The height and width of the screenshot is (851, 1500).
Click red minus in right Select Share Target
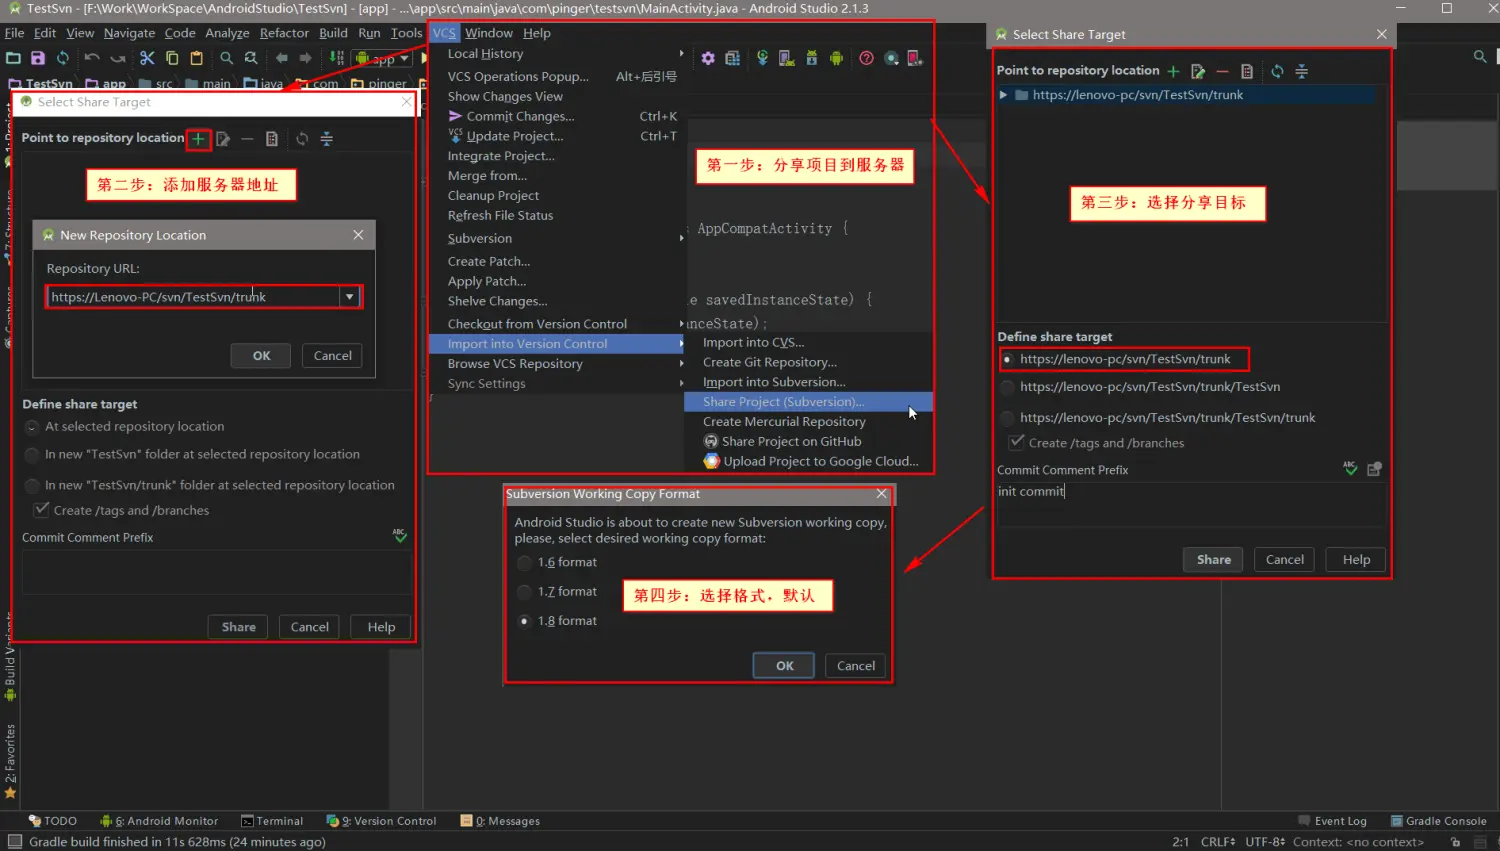point(1222,71)
